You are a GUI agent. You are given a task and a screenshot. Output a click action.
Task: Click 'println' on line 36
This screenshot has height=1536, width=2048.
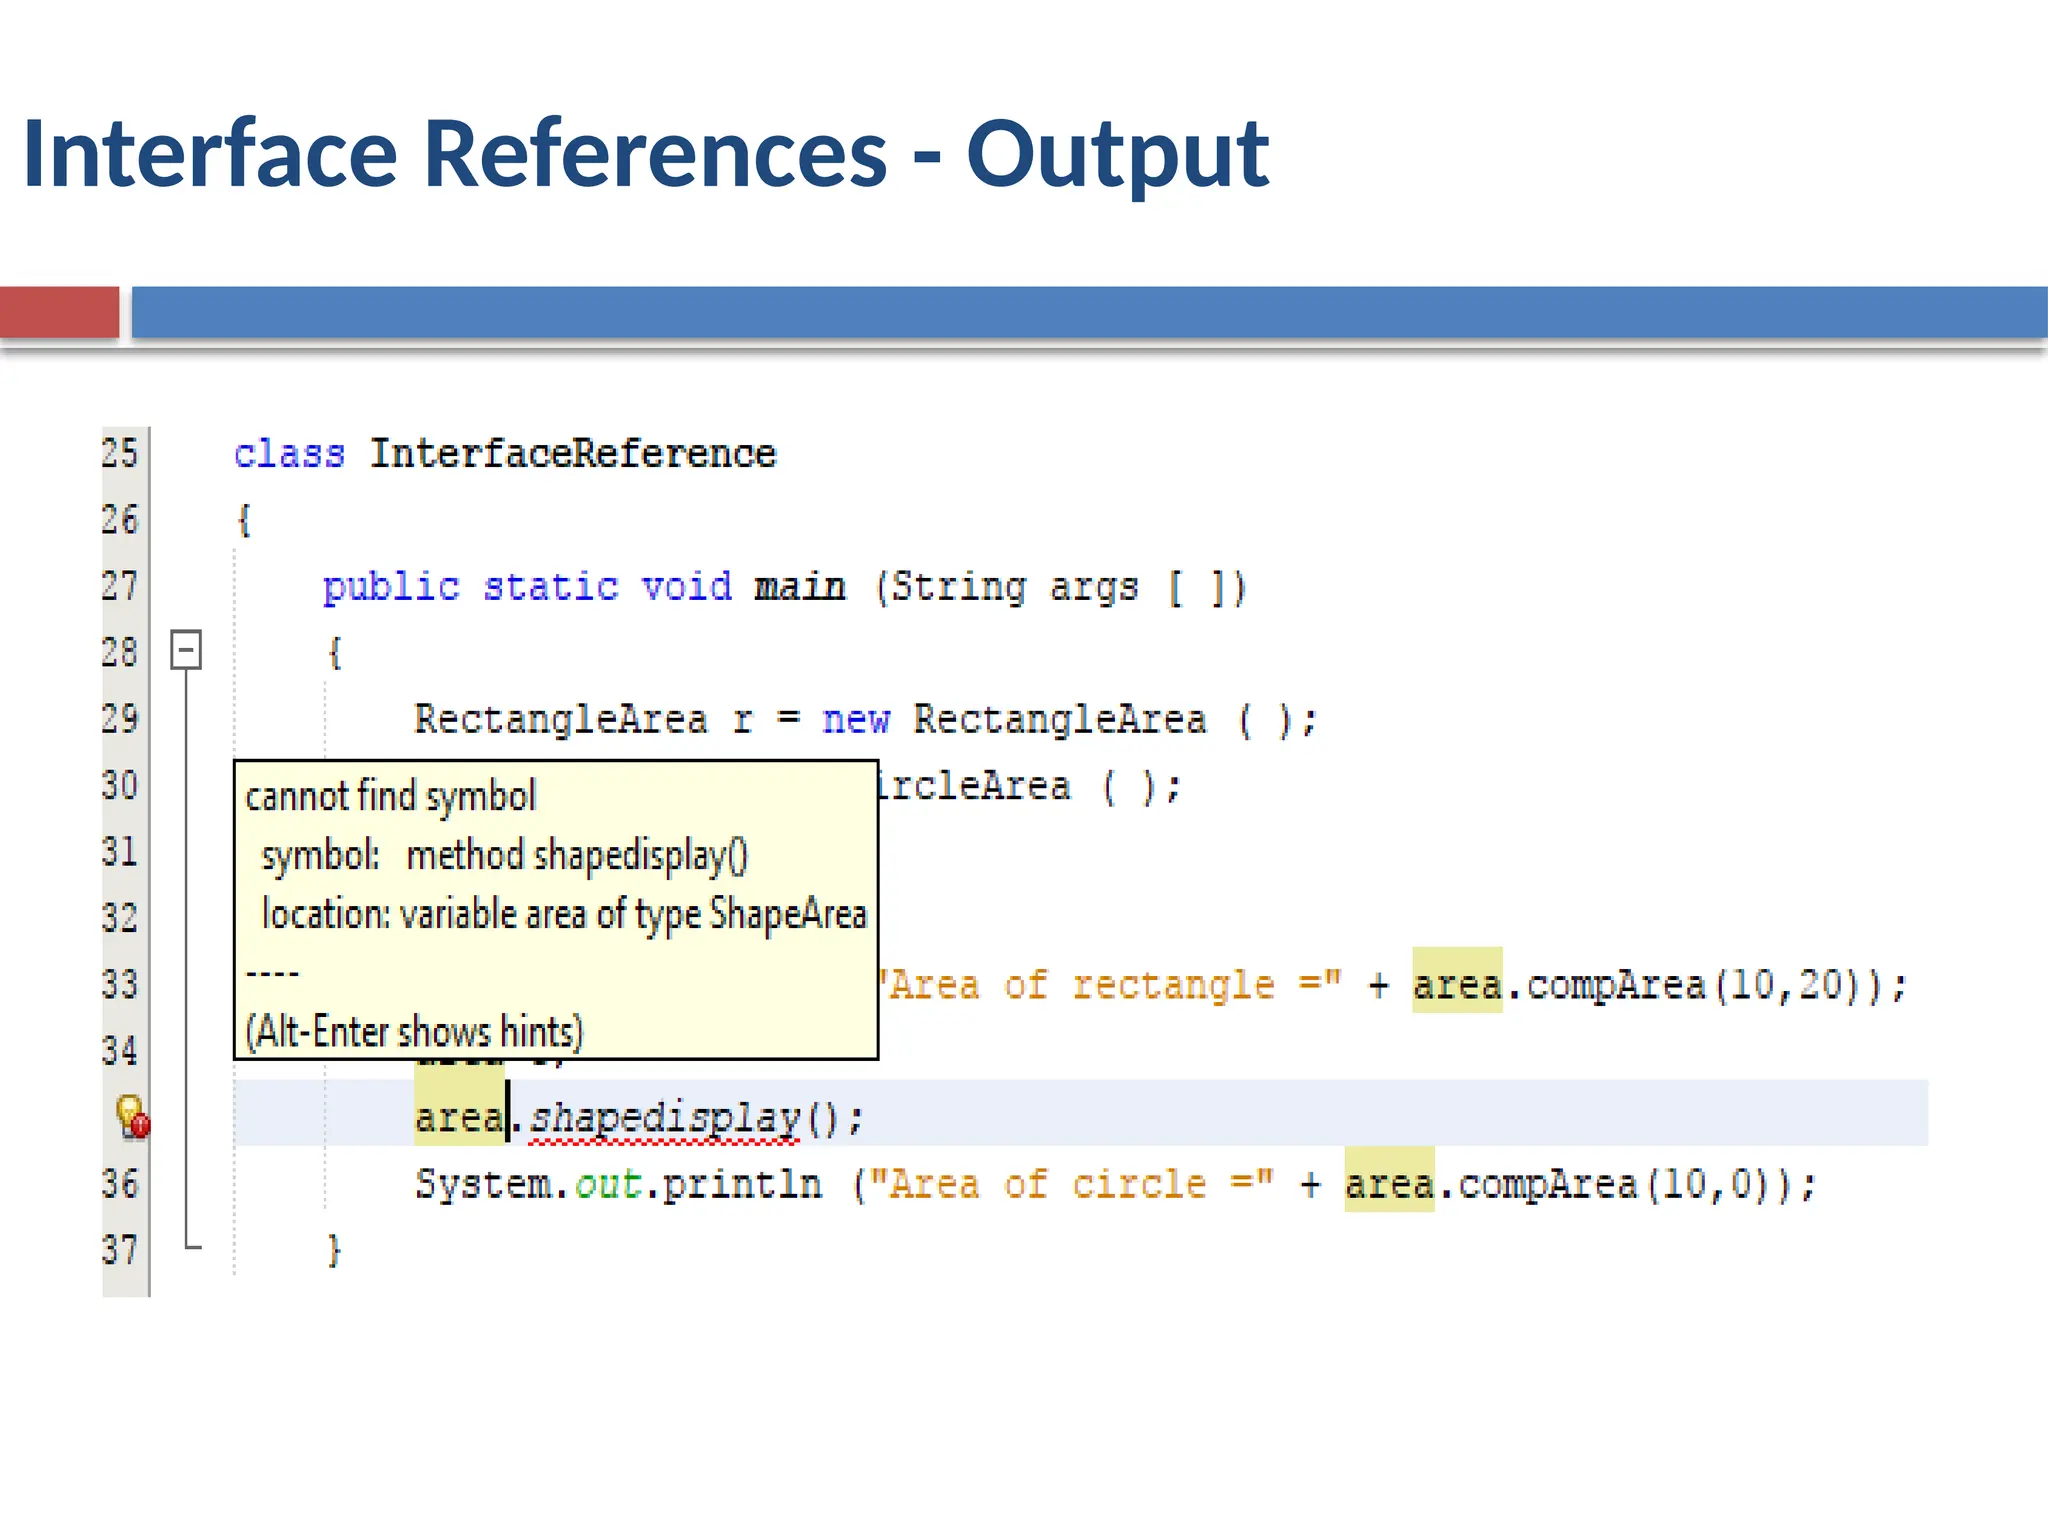pos(742,1185)
